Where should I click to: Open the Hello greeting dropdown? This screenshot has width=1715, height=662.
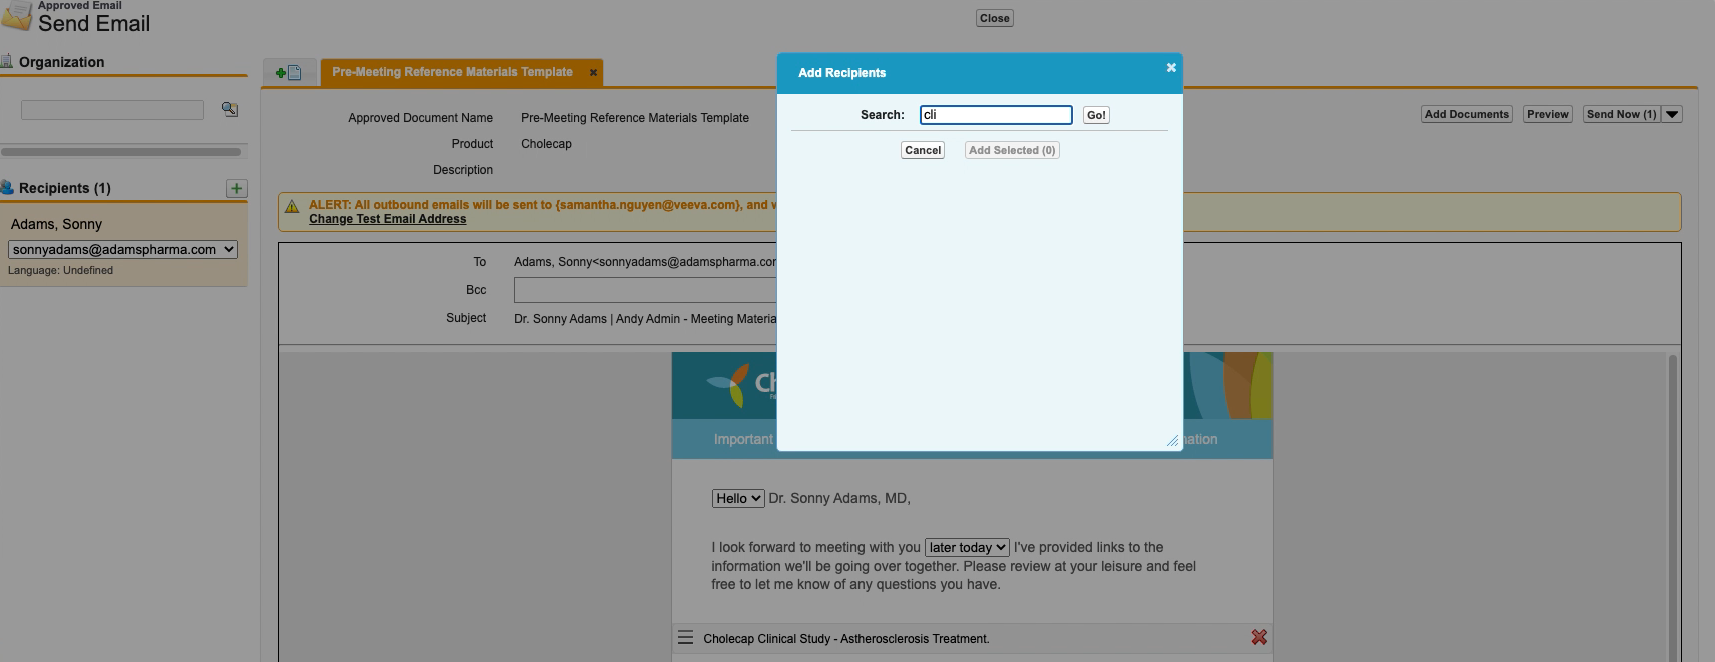[737, 498]
